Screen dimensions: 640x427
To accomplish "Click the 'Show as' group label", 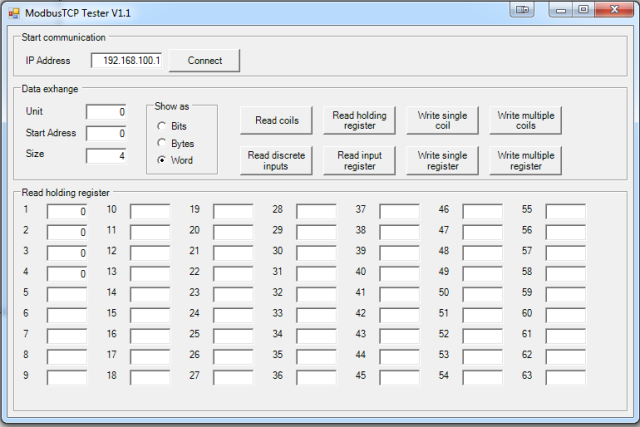I will (171, 106).
